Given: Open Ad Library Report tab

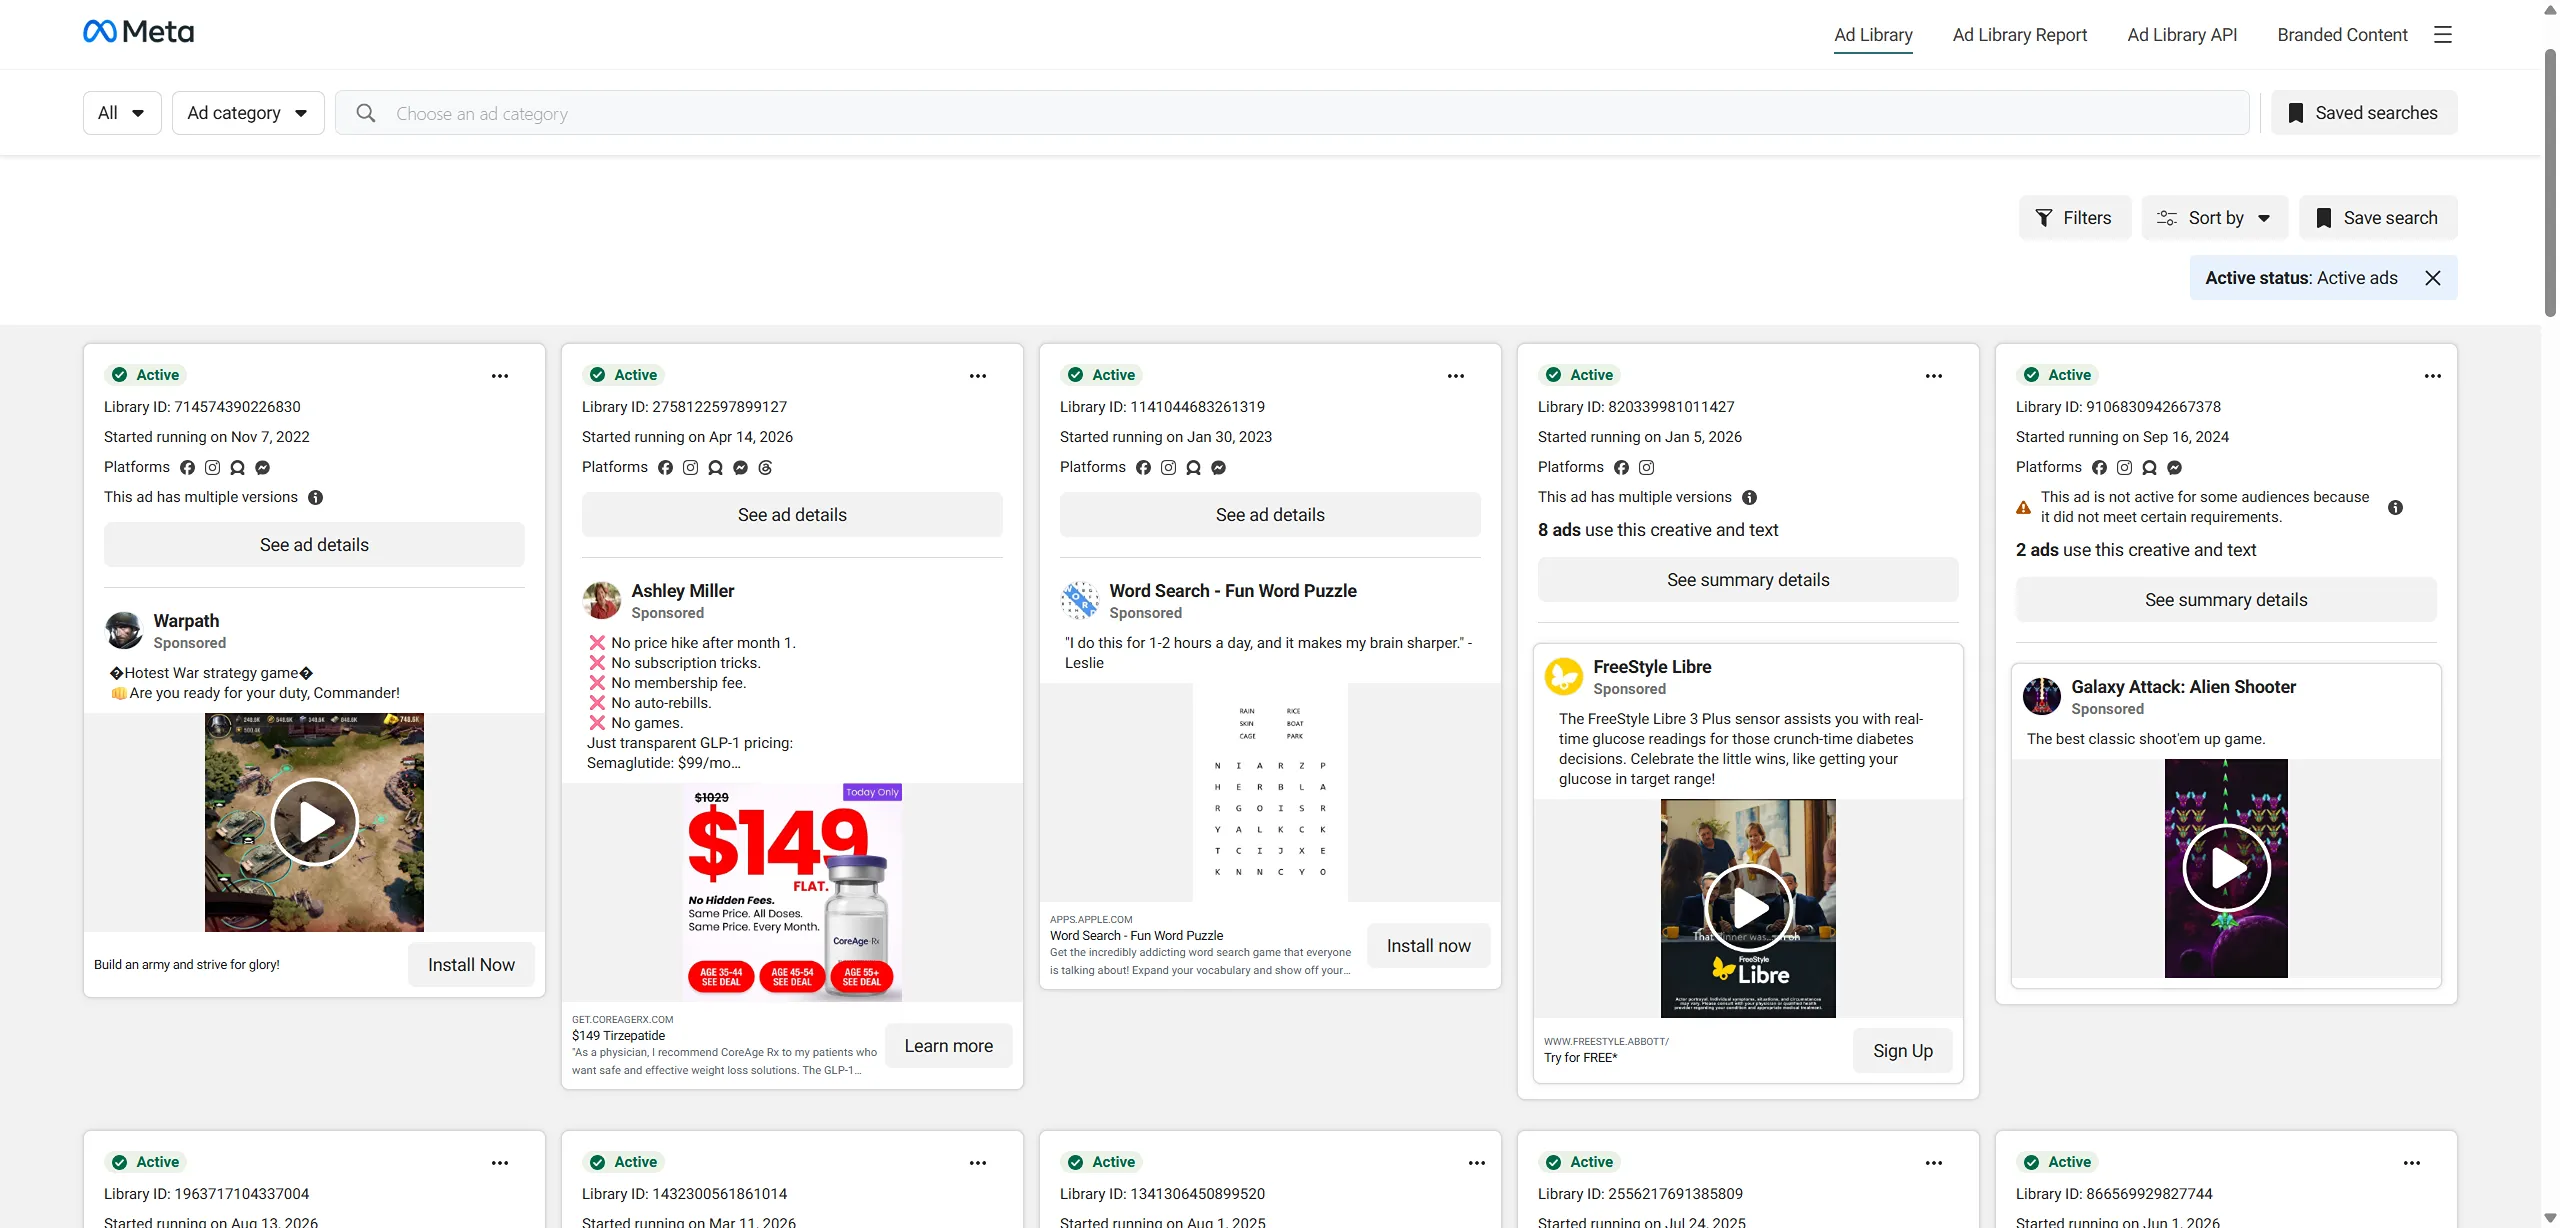Looking at the screenshot, I should [2020, 35].
